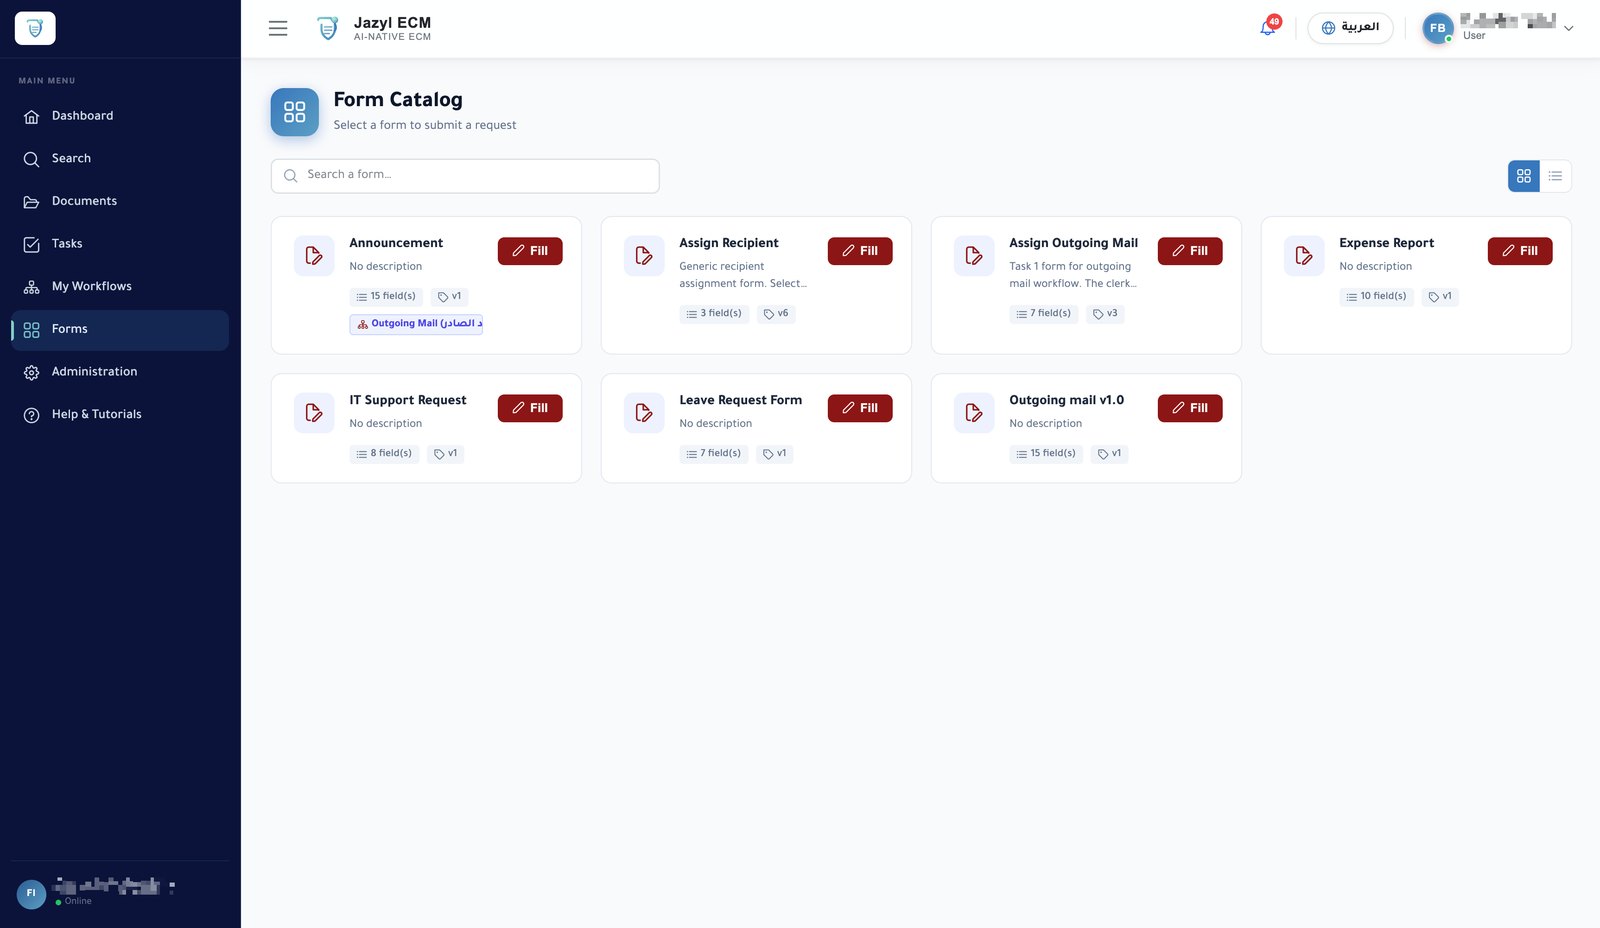The height and width of the screenshot is (928, 1600).
Task: Open Documents section
Action: pos(120,201)
